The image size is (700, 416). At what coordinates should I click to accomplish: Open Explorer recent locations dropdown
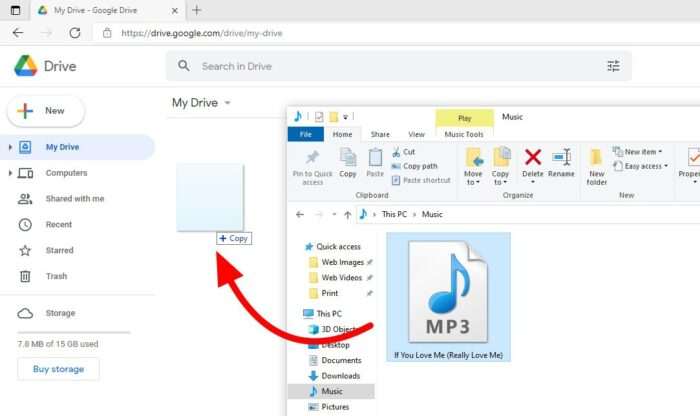(333, 214)
